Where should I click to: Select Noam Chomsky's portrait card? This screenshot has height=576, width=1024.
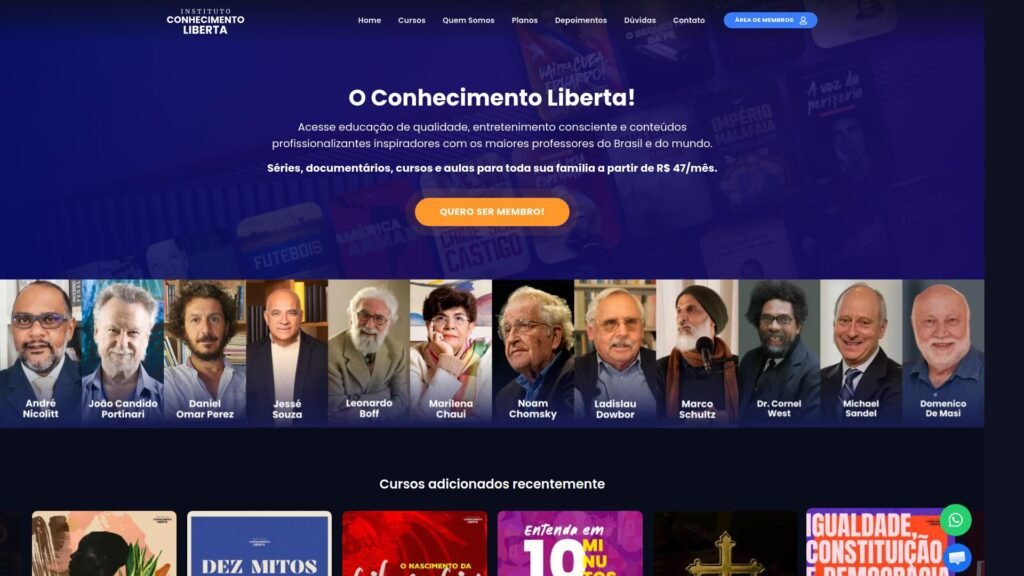click(x=533, y=353)
